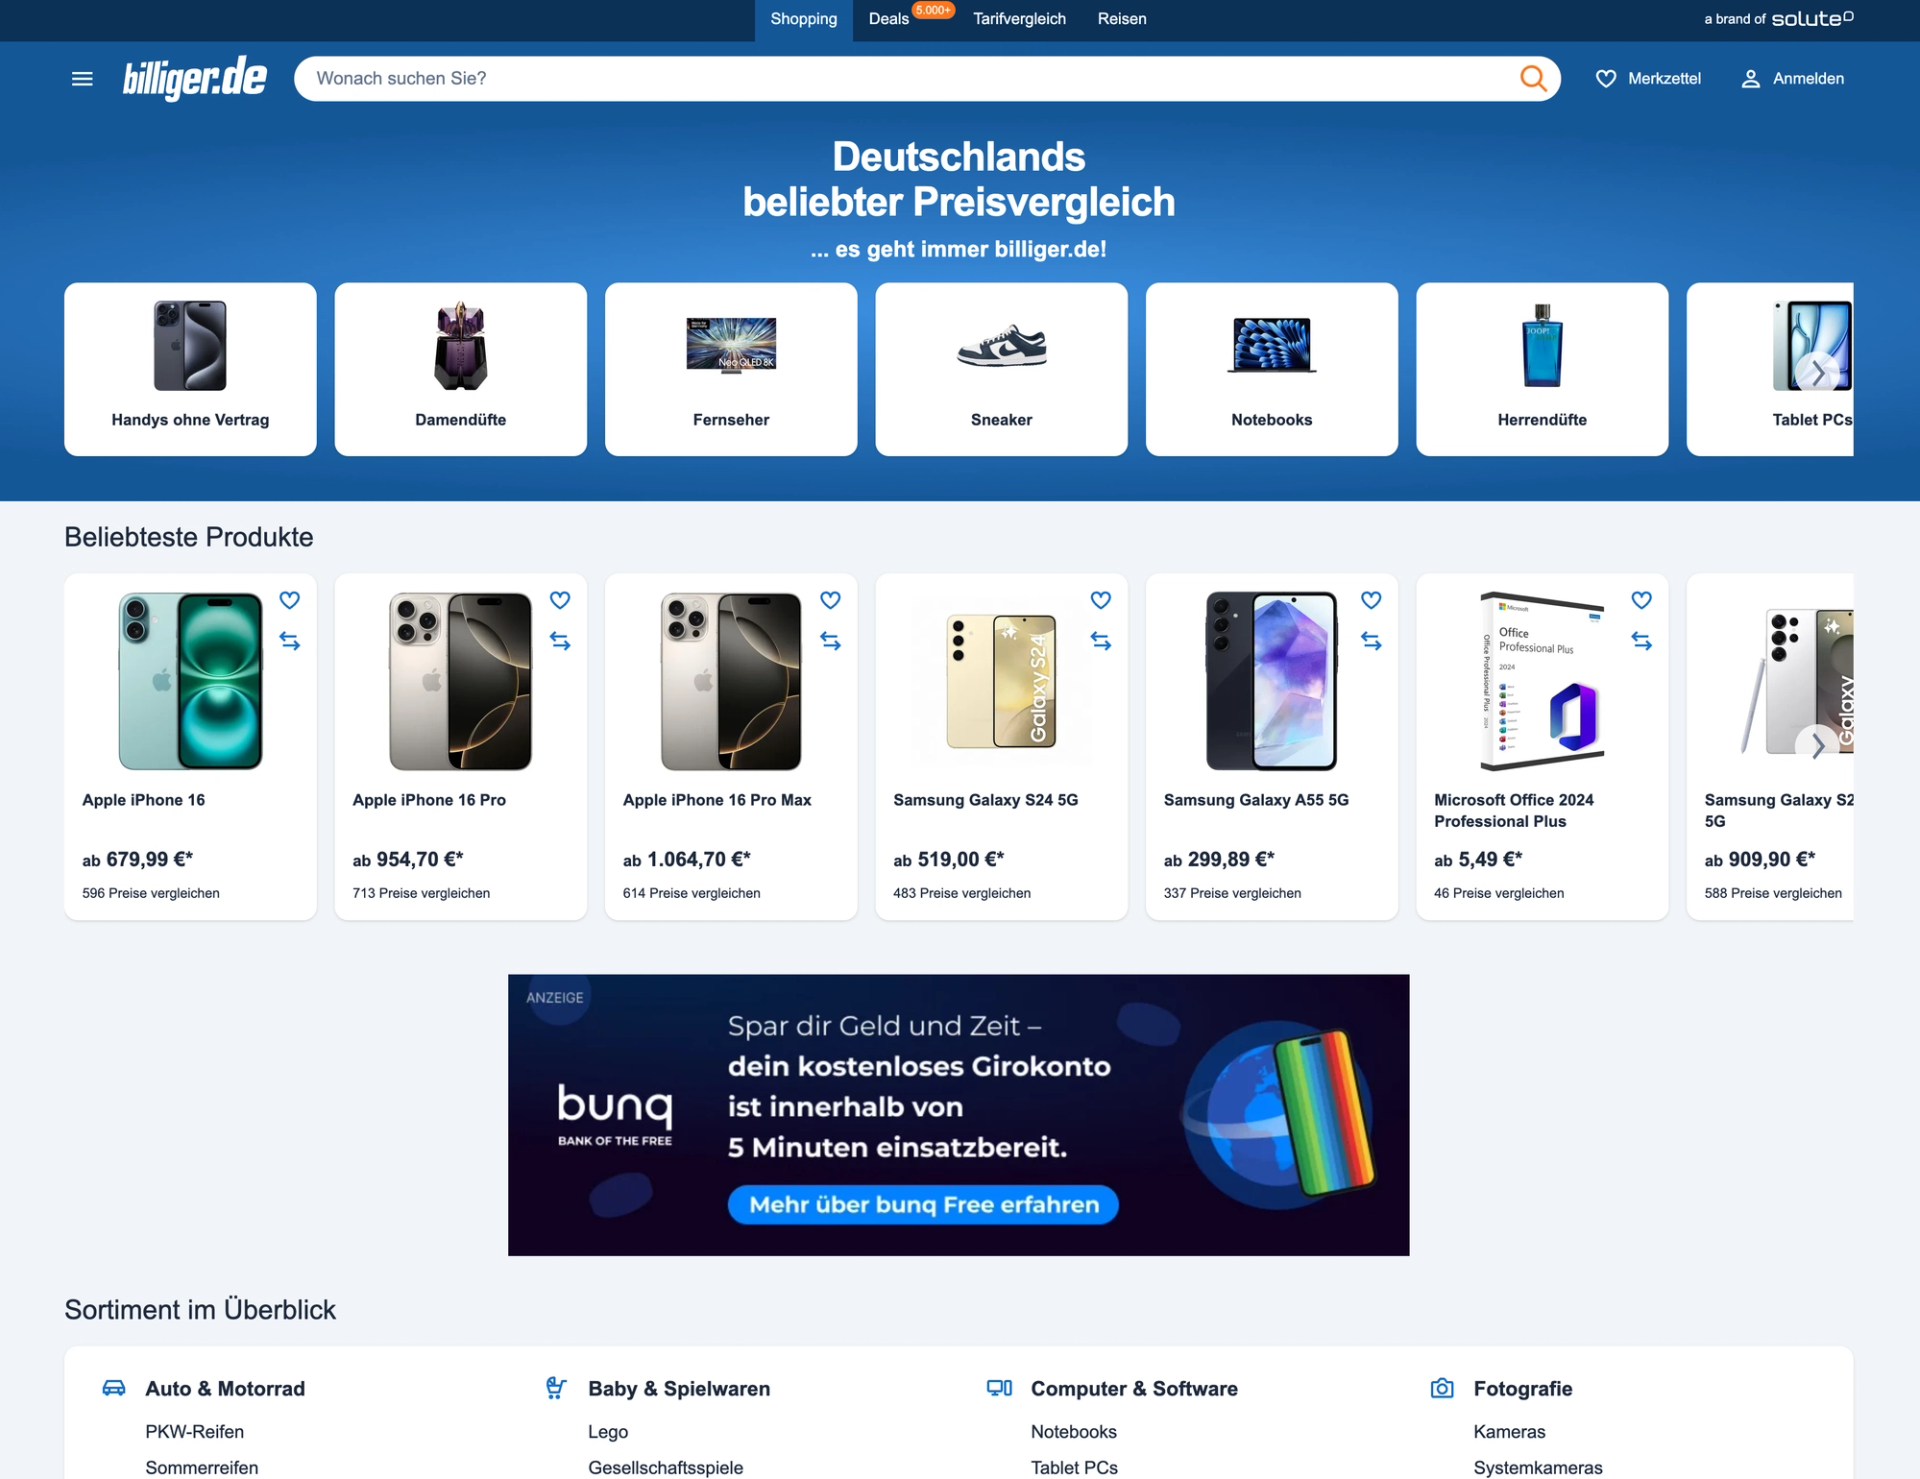Image resolution: width=1920 pixels, height=1479 pixels.
Task: Click the Anmelden user icon
Action: click(x=1751, y=79)
